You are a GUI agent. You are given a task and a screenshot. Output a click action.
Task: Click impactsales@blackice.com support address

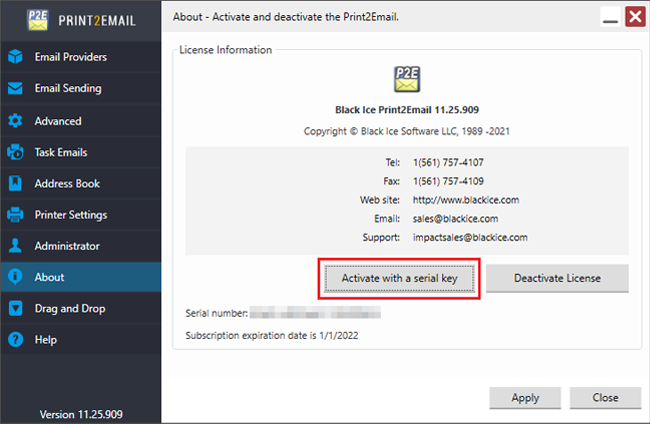(x=470, y=237)
